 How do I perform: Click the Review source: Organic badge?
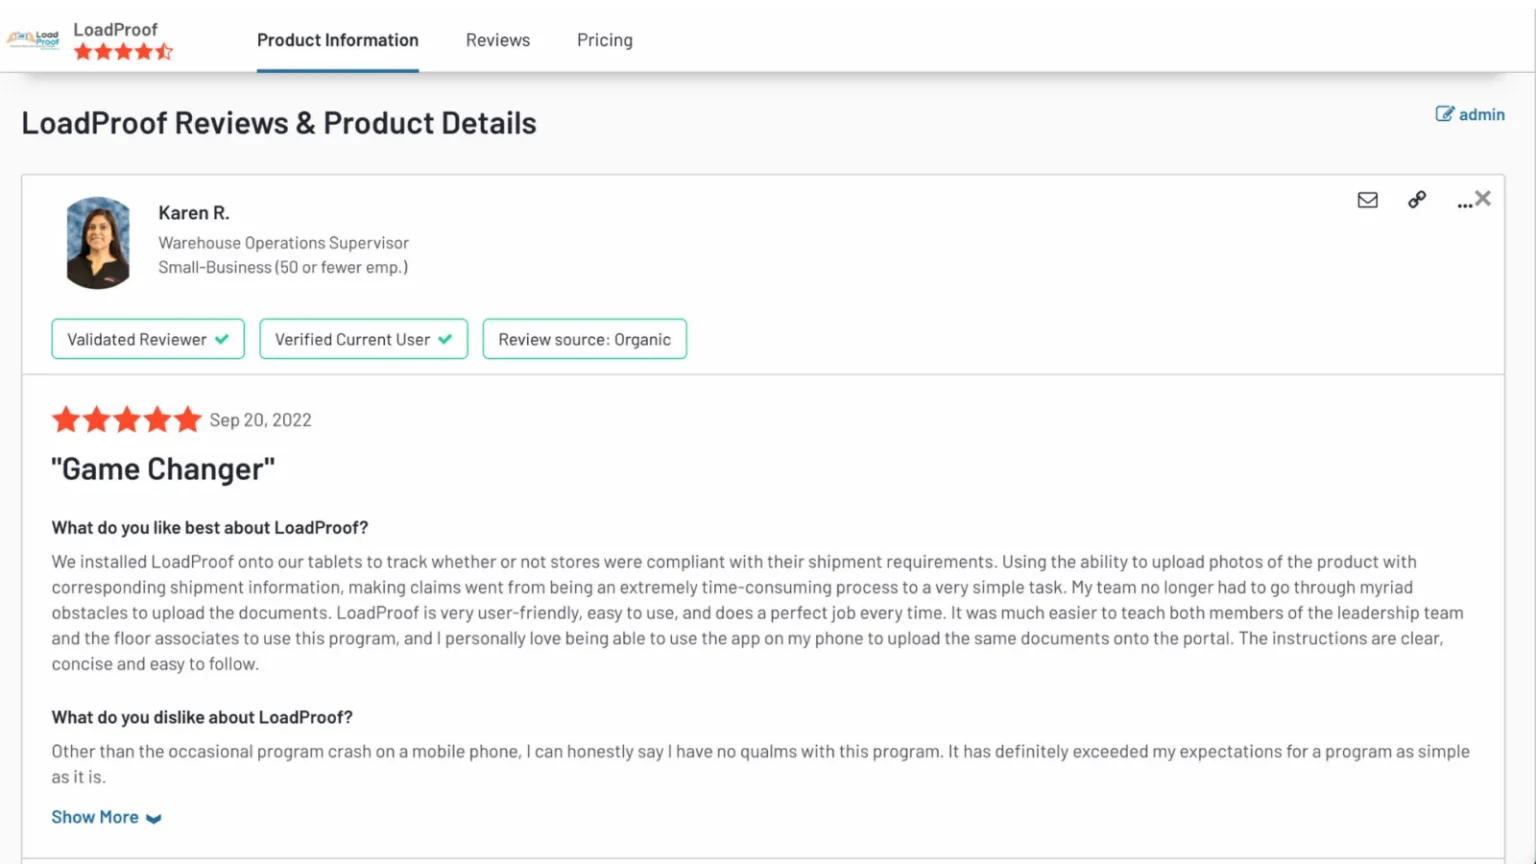coord(585,339)
